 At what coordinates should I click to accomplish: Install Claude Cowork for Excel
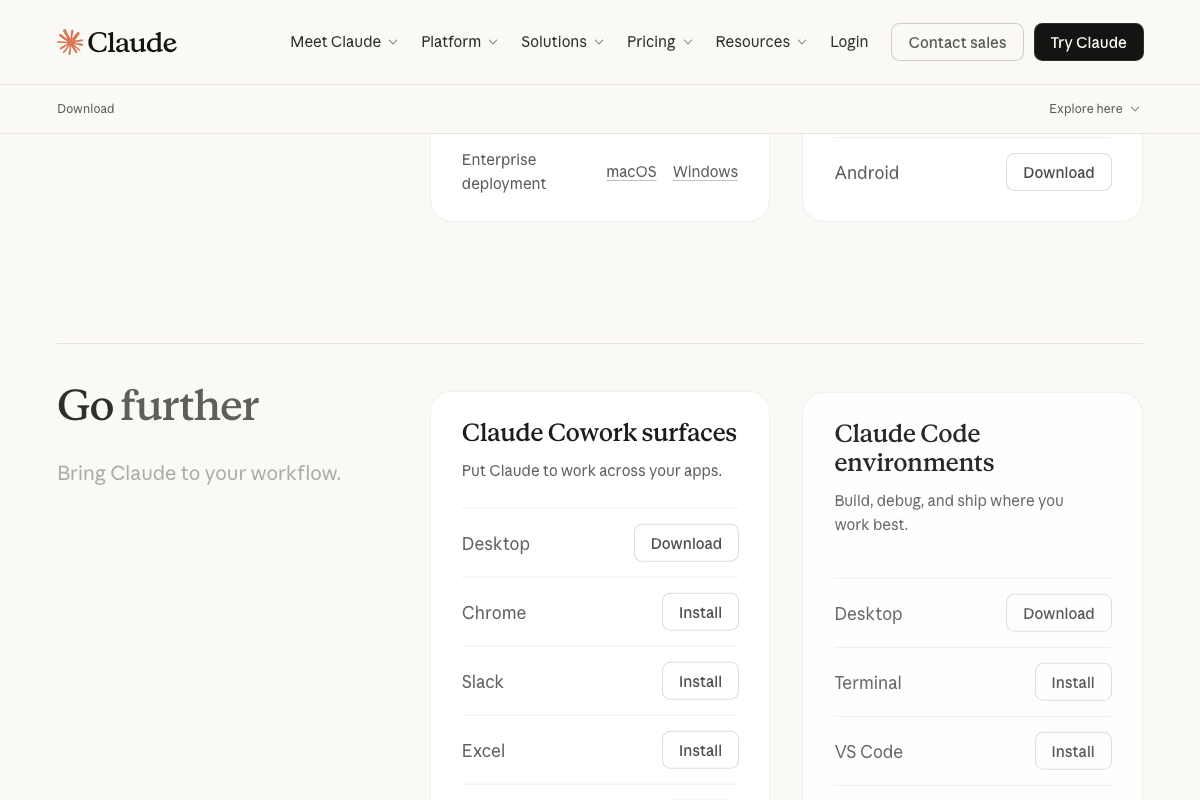700,750
